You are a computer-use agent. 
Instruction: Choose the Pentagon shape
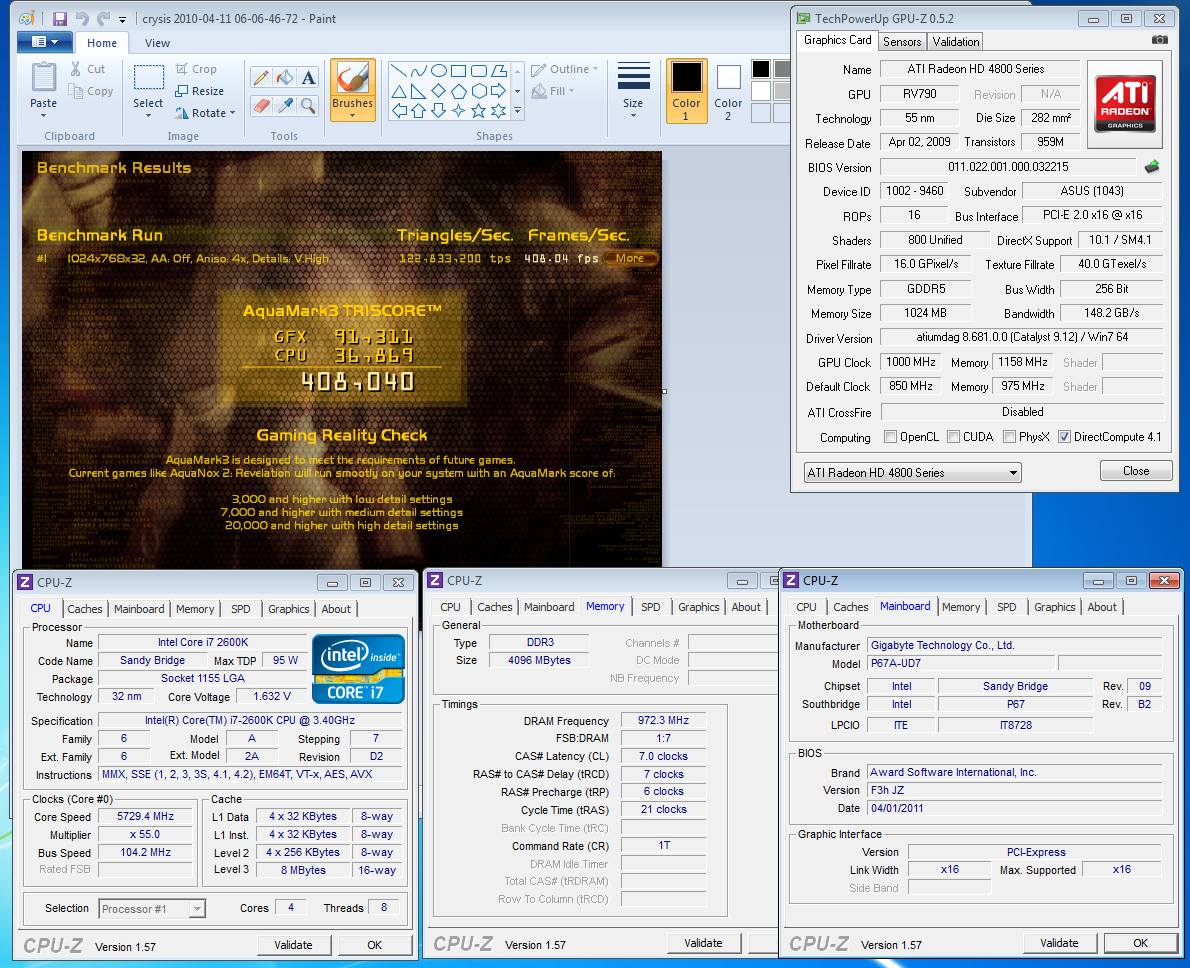(458, 91)
